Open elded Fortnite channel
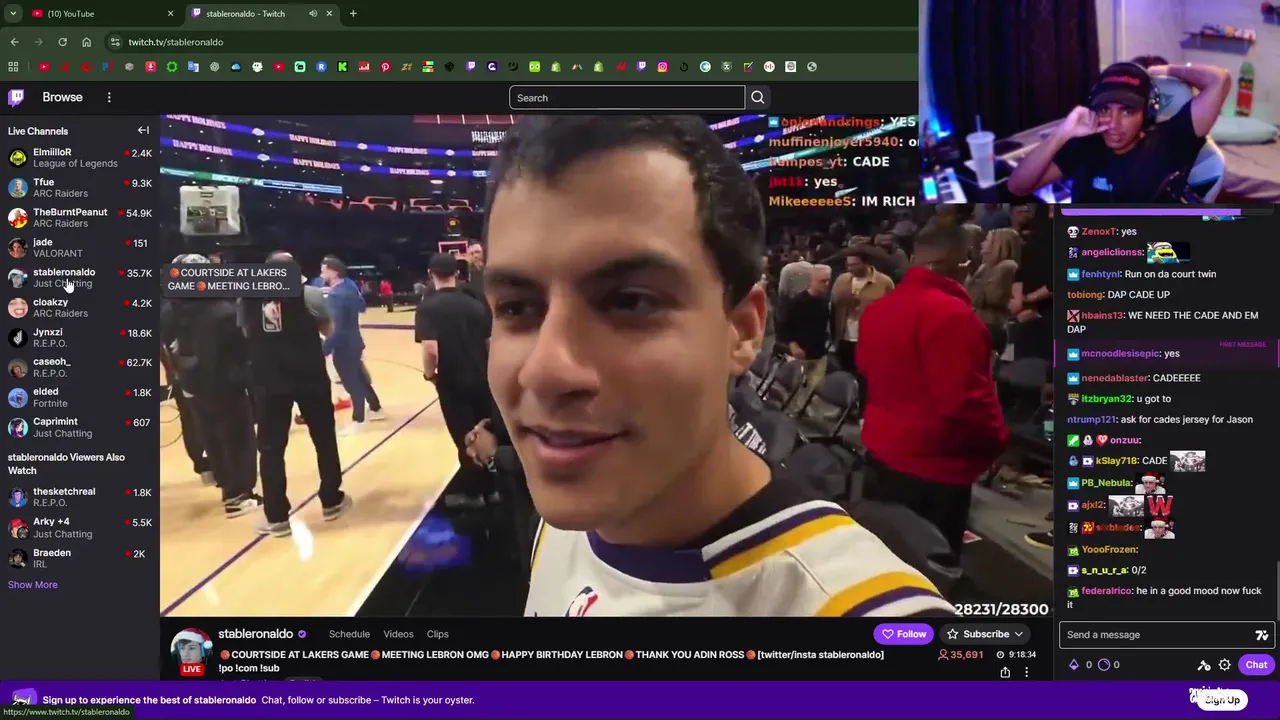Image resolution: width=1280 pixels, height=720 pixels. 80,398
